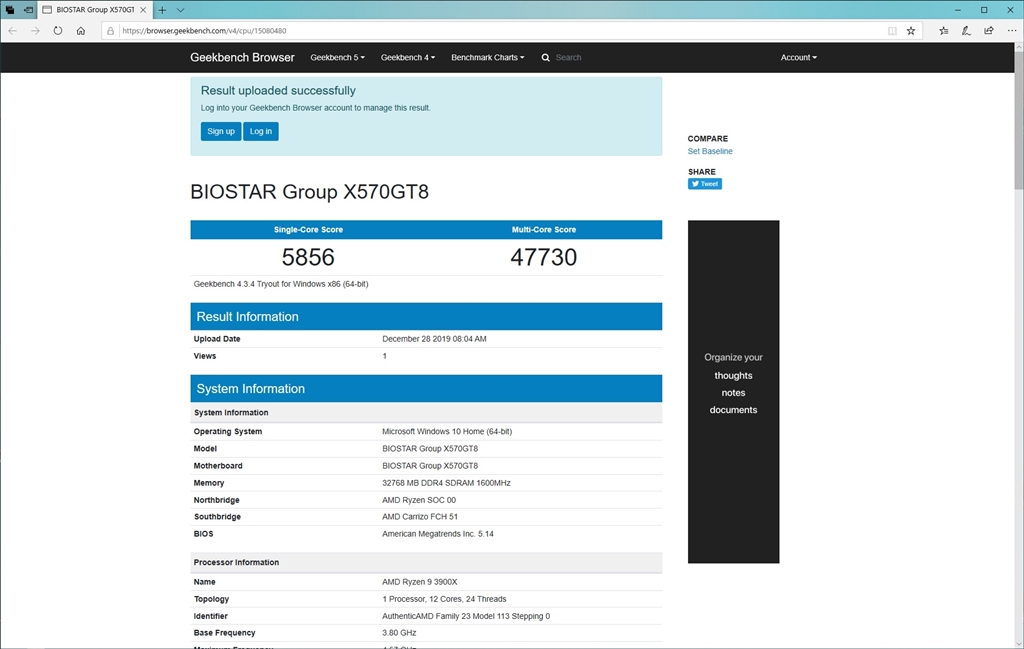Expand the Geekbench 5 dropdown menu
This screenshot has height=649, width=1024.
click(338, 57)
